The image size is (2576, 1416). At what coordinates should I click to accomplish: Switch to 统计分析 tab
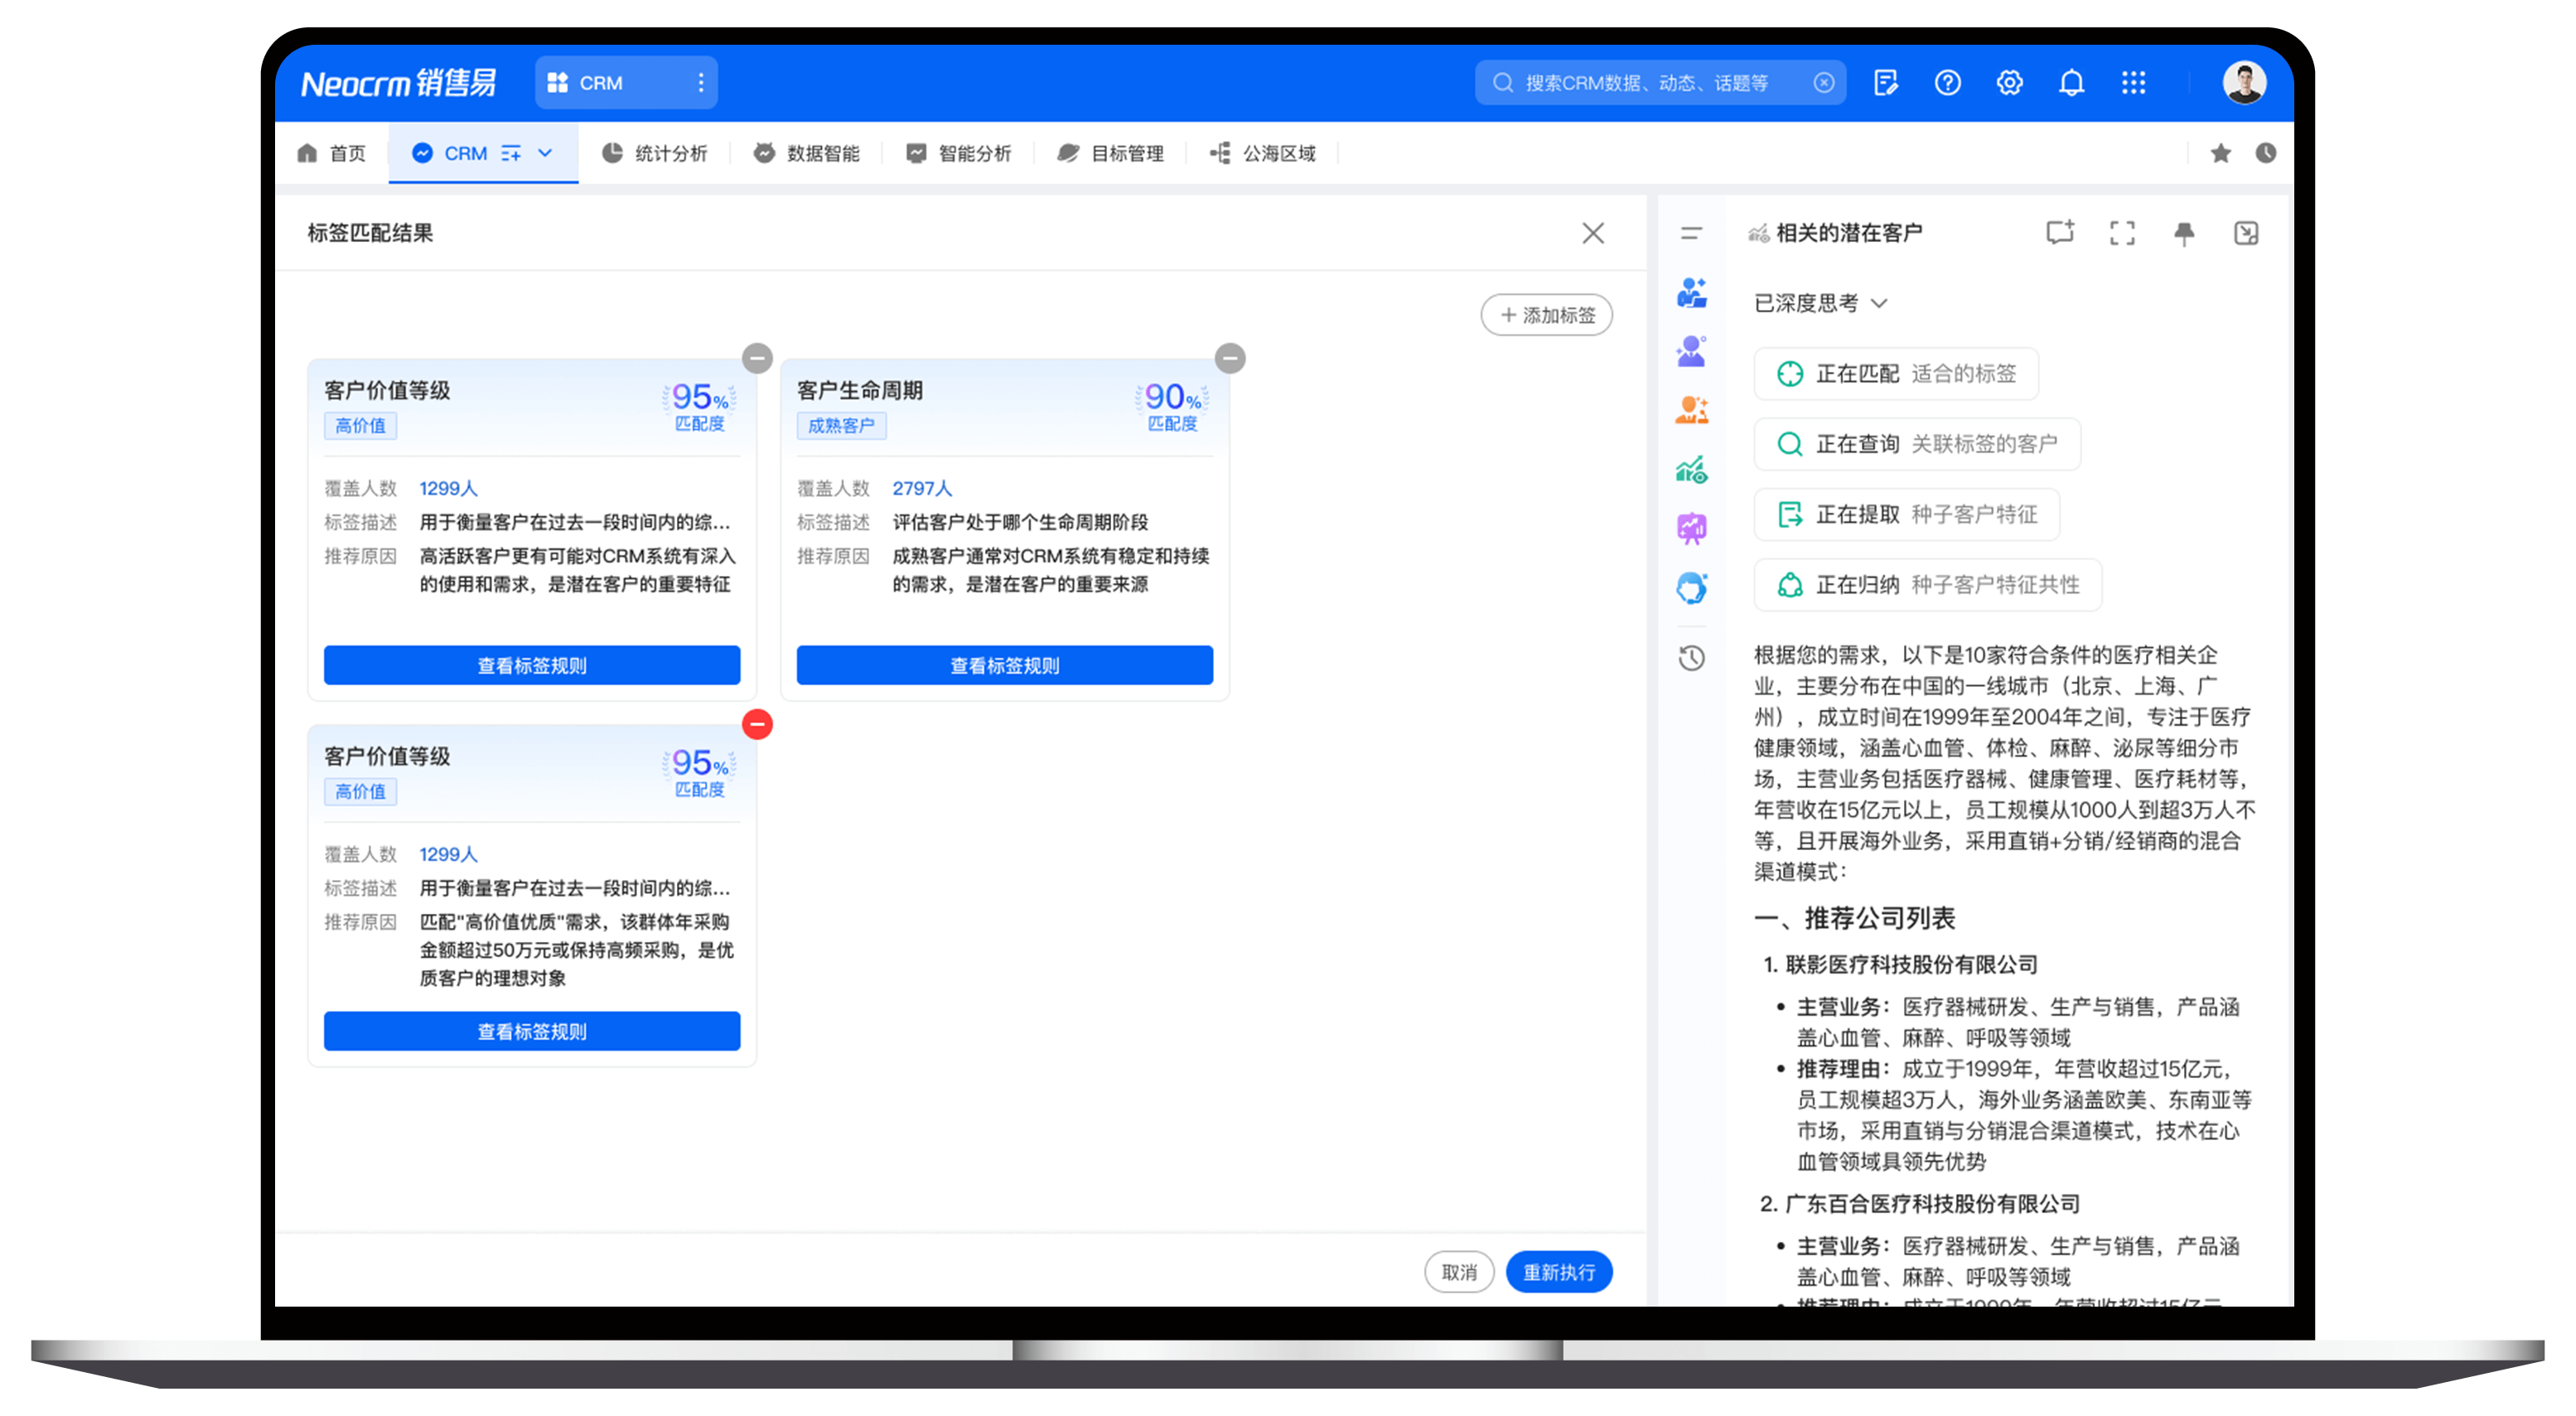654,153
